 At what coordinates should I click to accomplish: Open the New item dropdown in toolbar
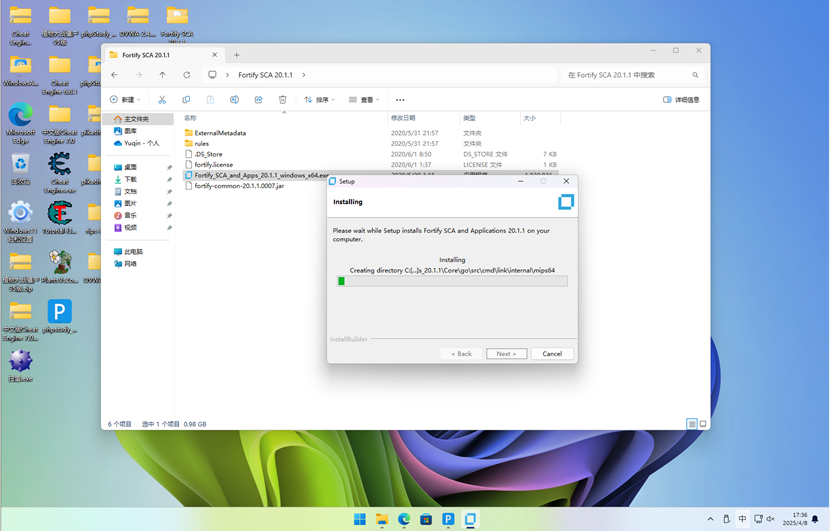tap(125, 100)
